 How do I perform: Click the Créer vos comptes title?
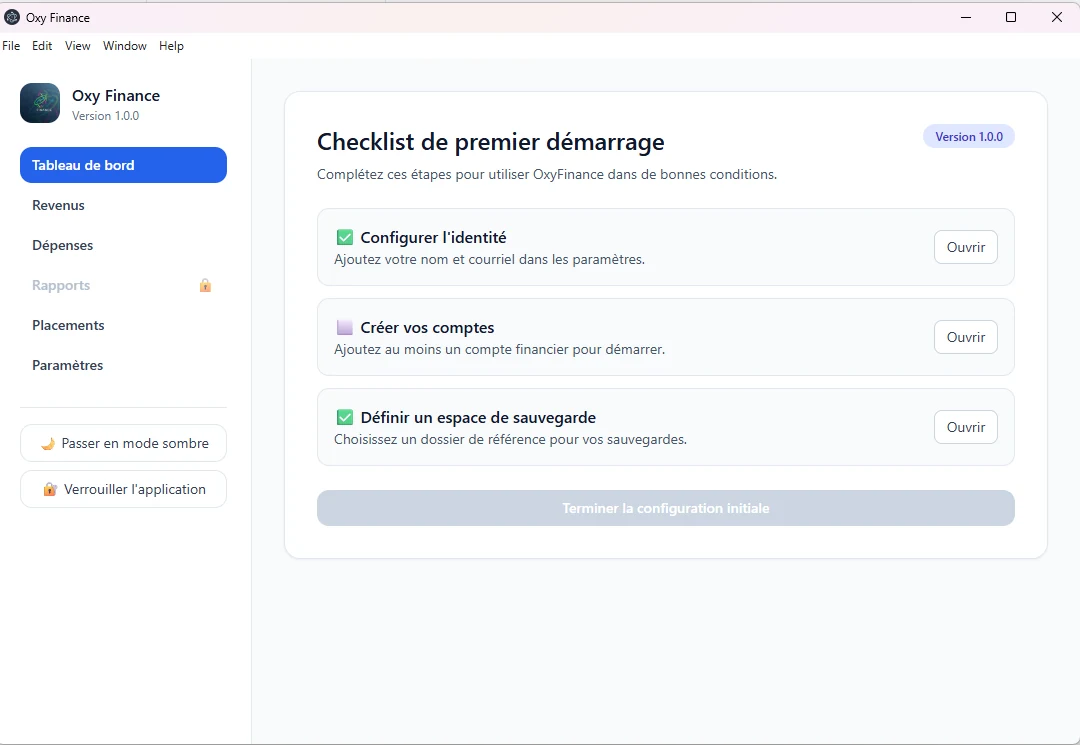(x=427, y=328)
